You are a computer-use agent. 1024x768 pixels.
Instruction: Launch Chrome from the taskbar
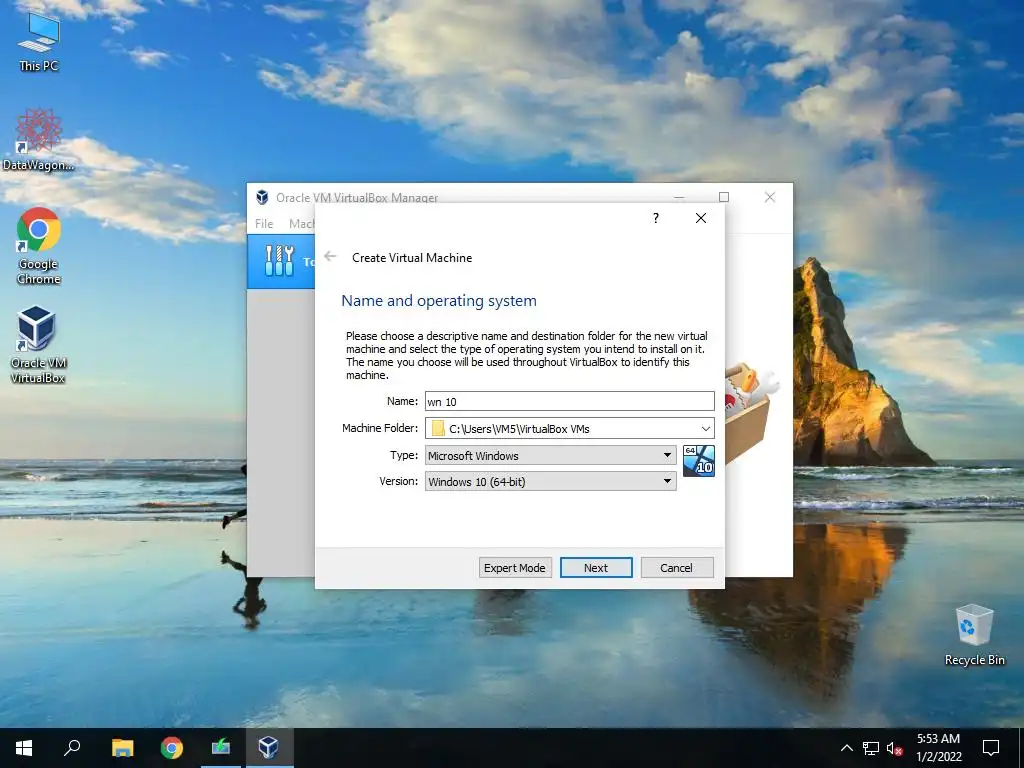(x=172, y=748)
